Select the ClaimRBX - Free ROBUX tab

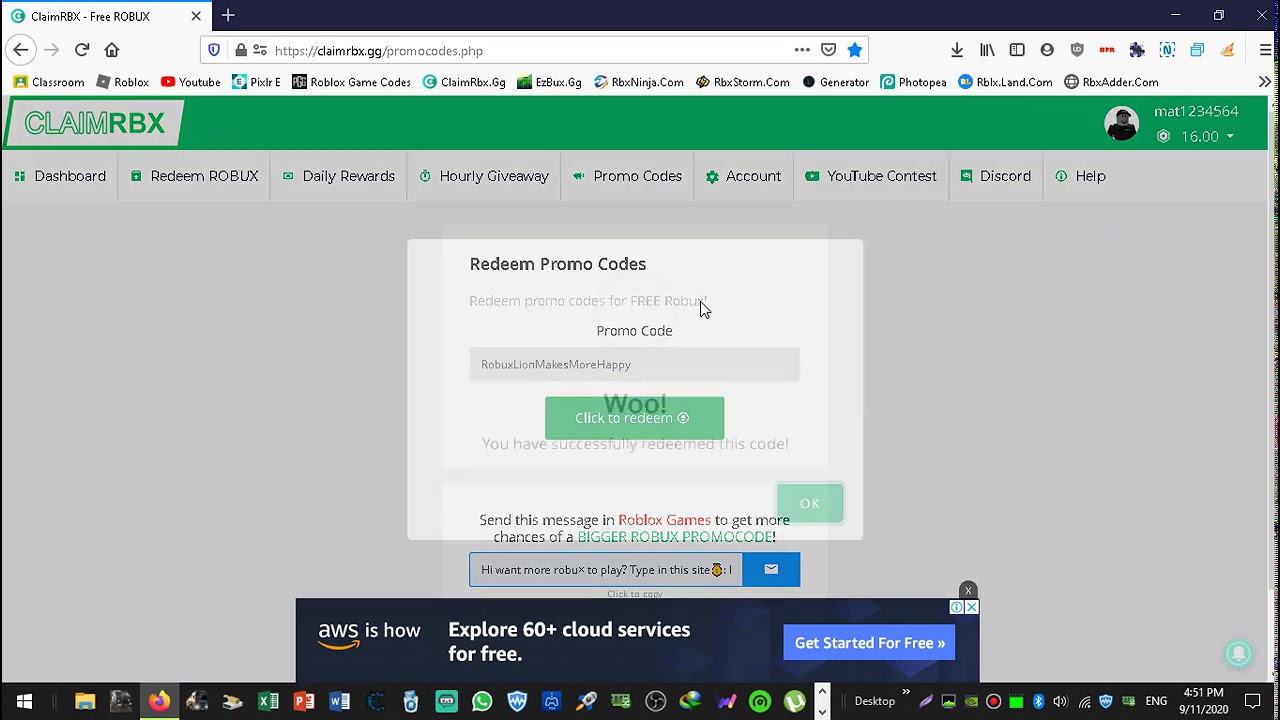(105, 16)
